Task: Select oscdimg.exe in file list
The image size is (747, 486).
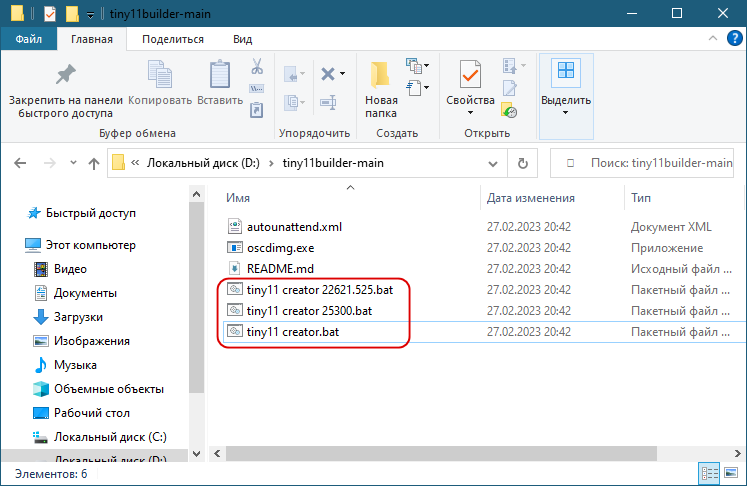Action: [x=280, y=248]
